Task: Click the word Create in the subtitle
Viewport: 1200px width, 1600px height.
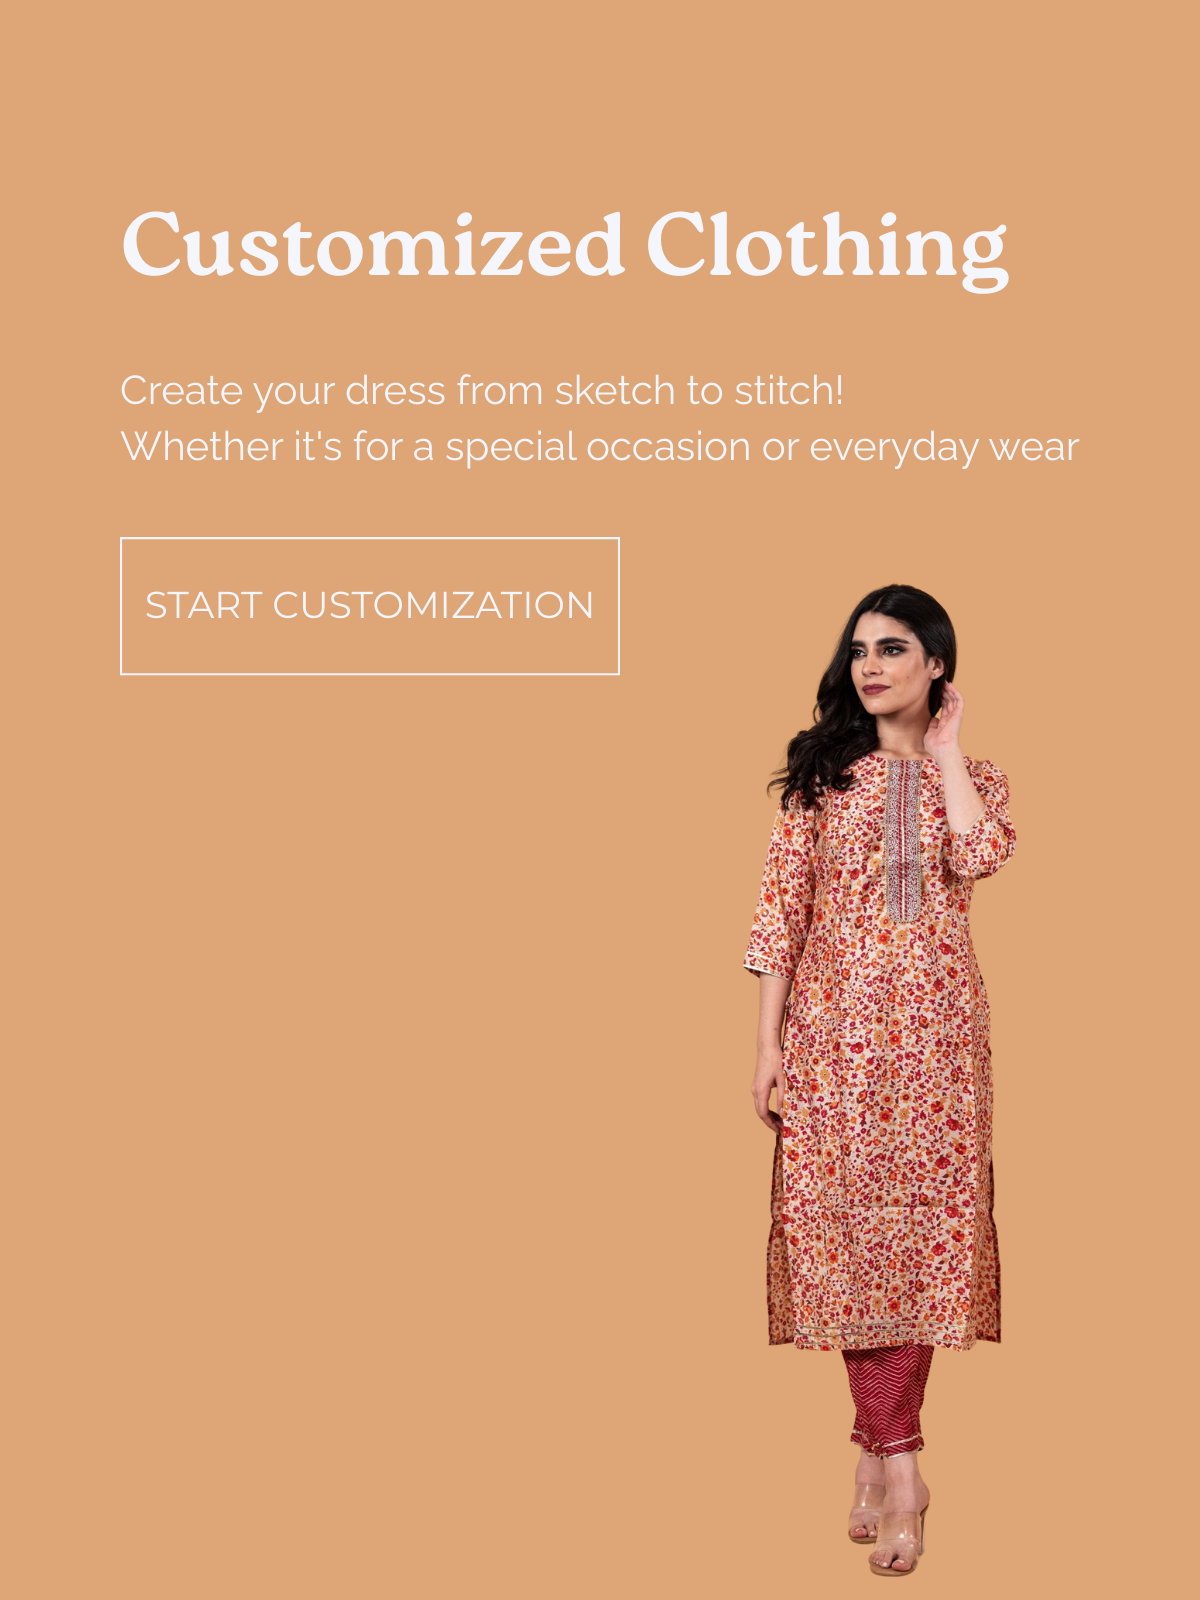Action: pos(181,391)
